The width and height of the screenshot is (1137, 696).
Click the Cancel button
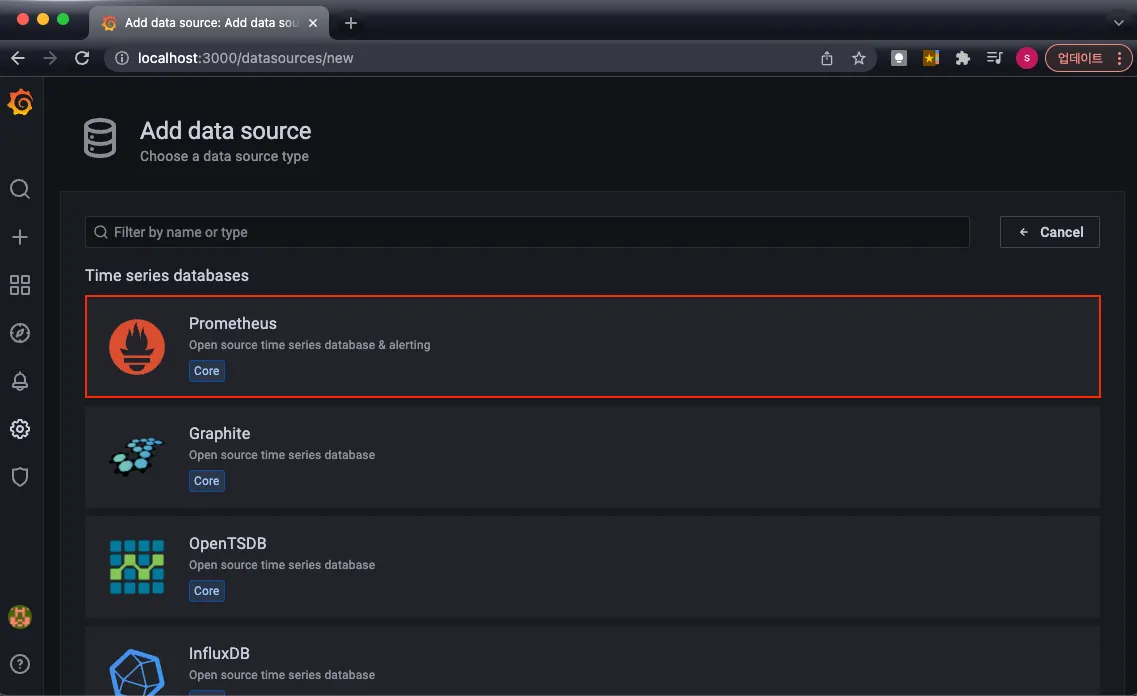(x=1049, y=232)
